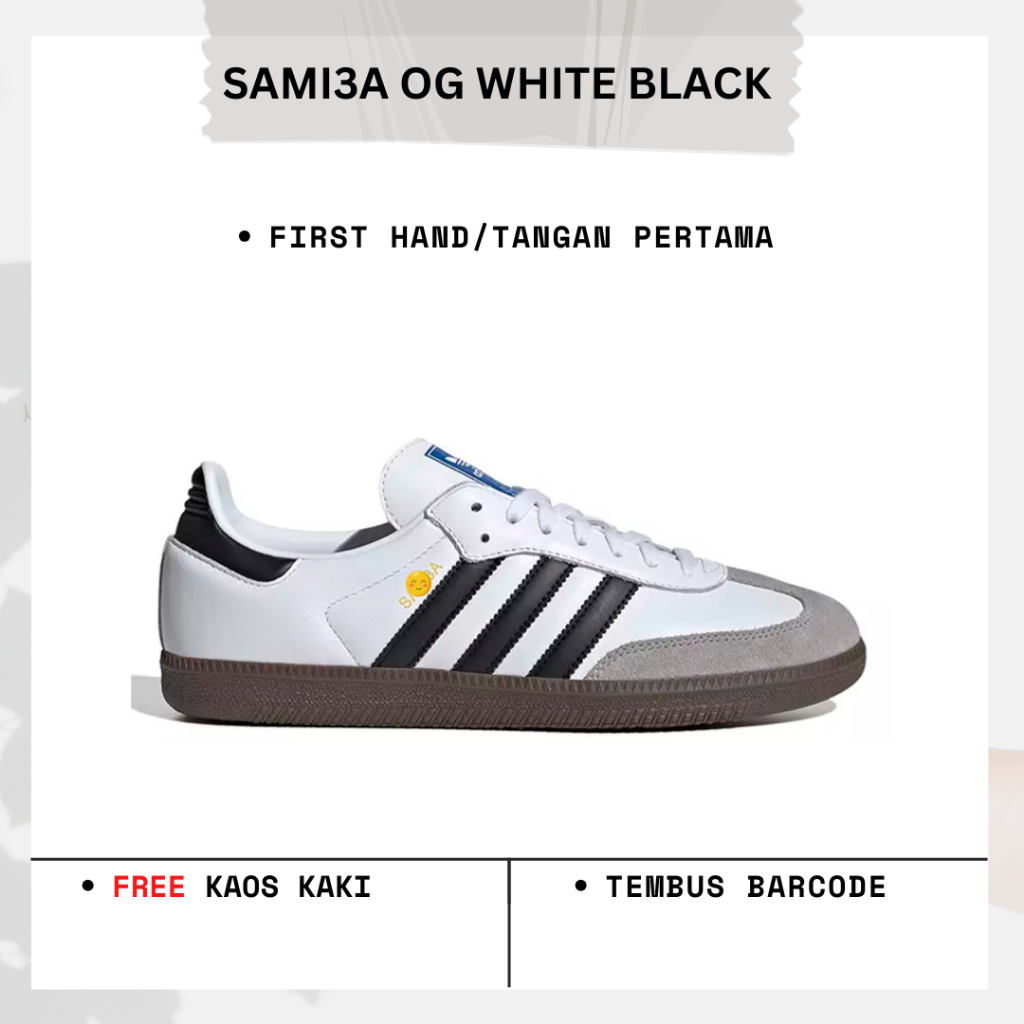
Task: Select the bullet before TEMBUS BARCODE
Action: [581, 886]
